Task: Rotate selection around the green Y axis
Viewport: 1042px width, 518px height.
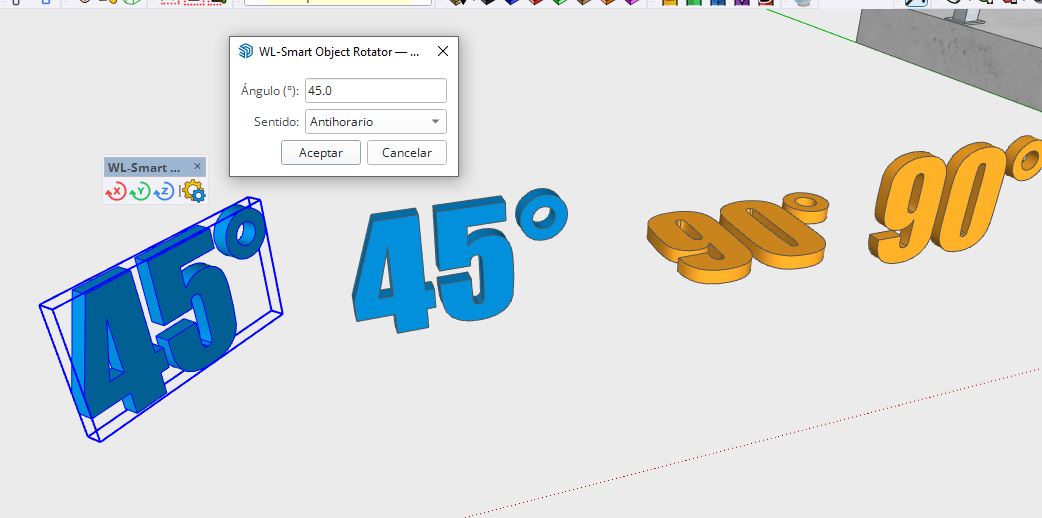Action: pyautogui.click(x=140, y=192)
